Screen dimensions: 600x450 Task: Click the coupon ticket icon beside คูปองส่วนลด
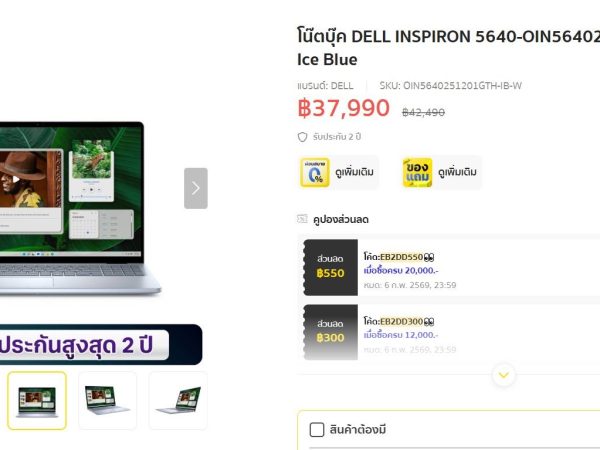[x=302, y=219]
